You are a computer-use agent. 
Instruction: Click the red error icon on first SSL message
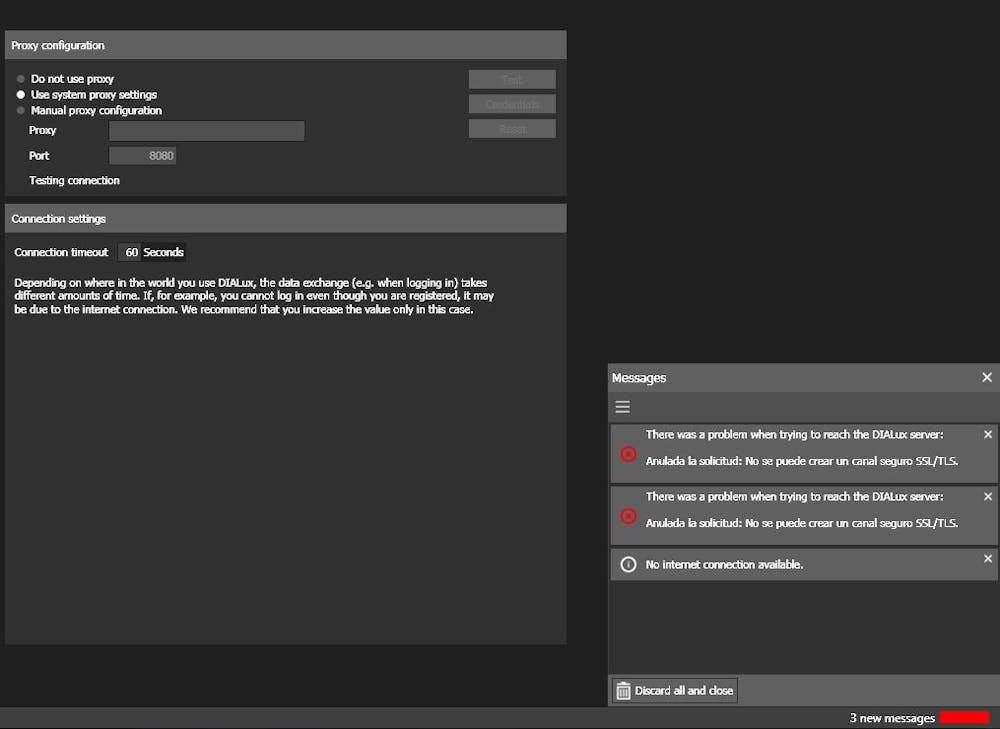628,455
